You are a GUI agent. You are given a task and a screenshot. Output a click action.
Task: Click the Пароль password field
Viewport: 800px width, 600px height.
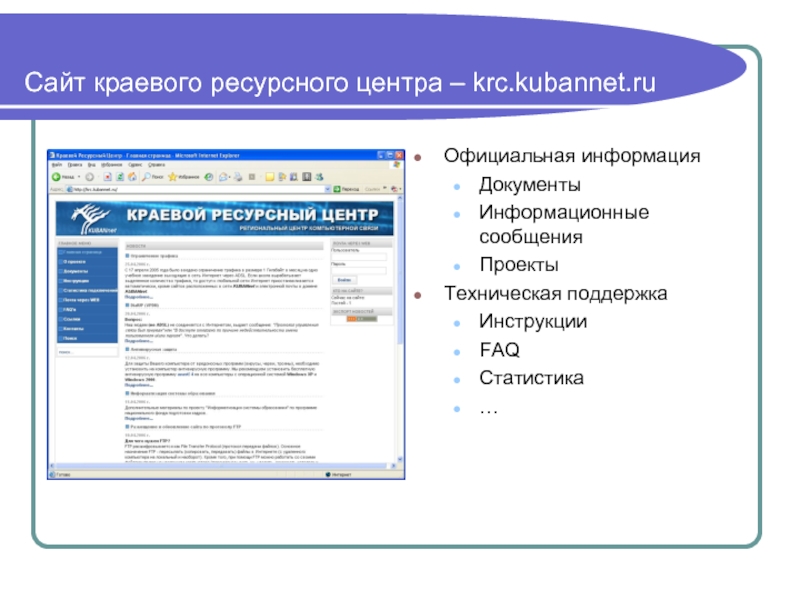click(x=359, y=271)
